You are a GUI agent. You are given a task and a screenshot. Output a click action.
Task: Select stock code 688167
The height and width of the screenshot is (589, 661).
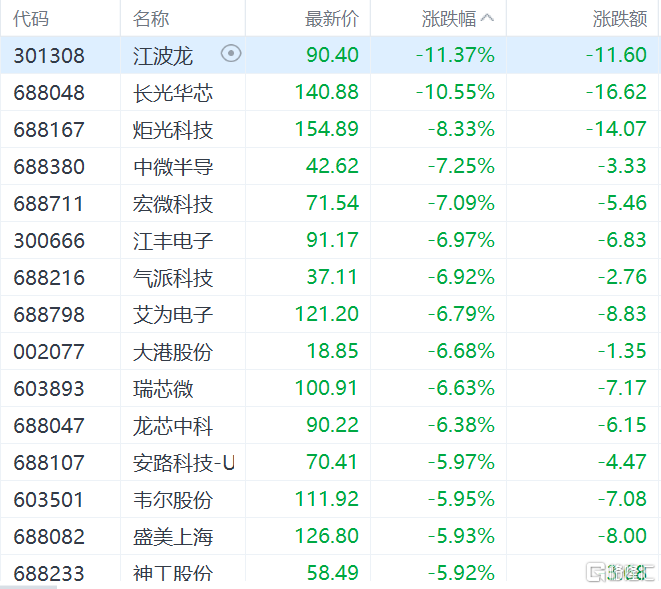[49, 129]
